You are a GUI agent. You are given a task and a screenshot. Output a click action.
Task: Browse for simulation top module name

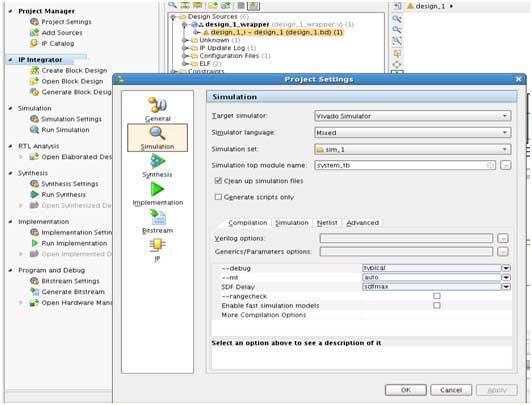[x=506, y=165]
